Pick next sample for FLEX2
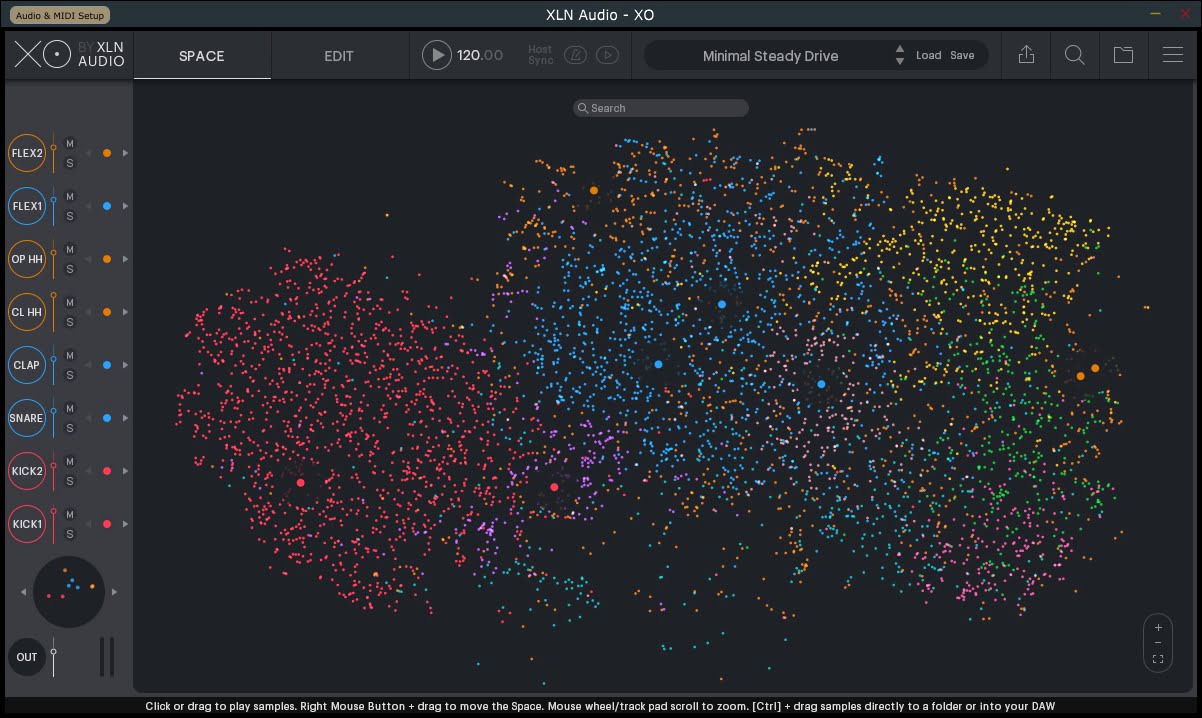This screenshot has height=718, width=1202. tap(125, 153)
